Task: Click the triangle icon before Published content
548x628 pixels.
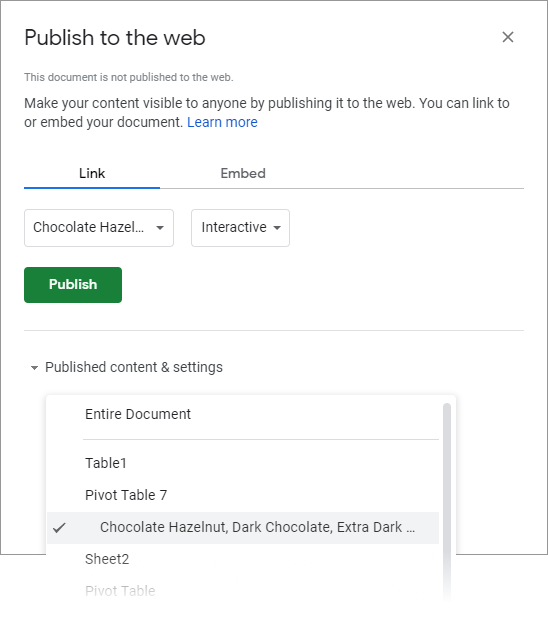Action: pos(34,368)
